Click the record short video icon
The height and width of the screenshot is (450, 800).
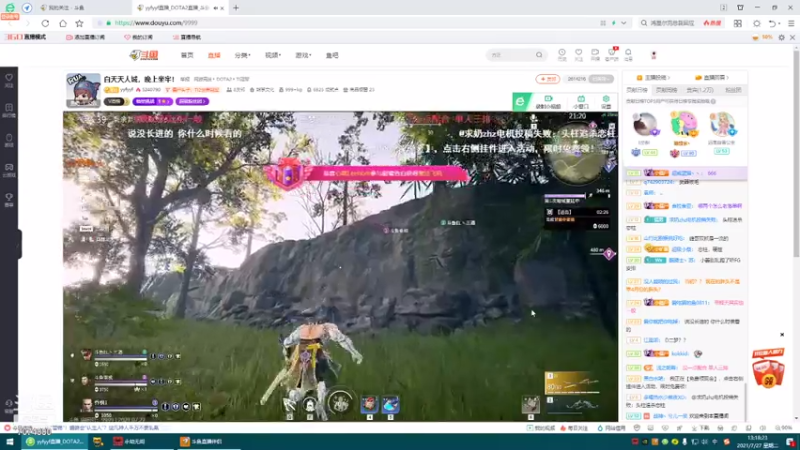(x=548, y=102)
